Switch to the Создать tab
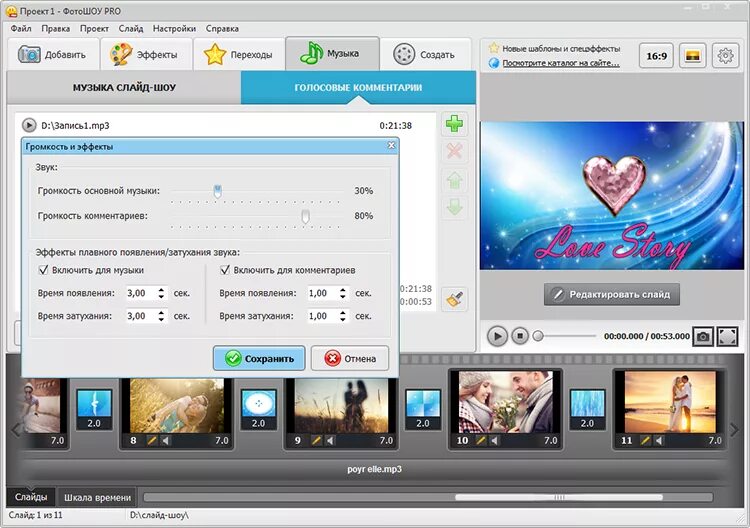 [x=425, y=55]
